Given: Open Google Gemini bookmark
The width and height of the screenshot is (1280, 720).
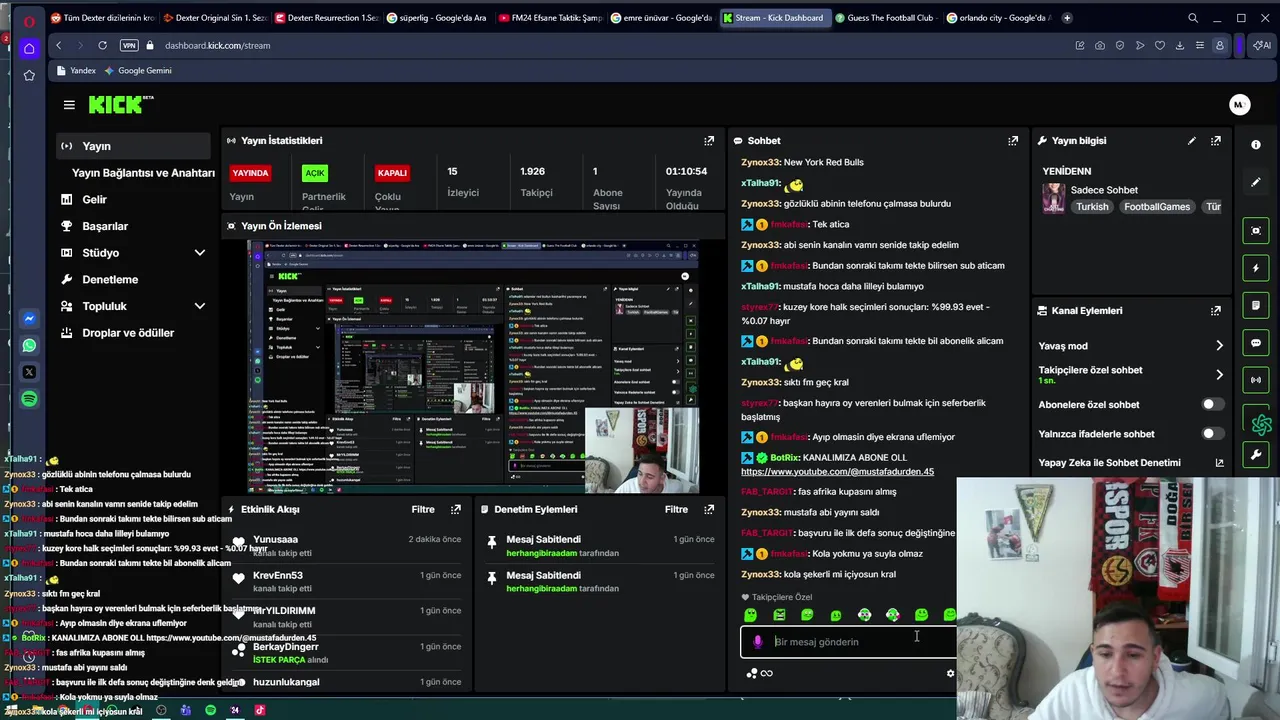Looking at the screenshot, I should (138, 71).
